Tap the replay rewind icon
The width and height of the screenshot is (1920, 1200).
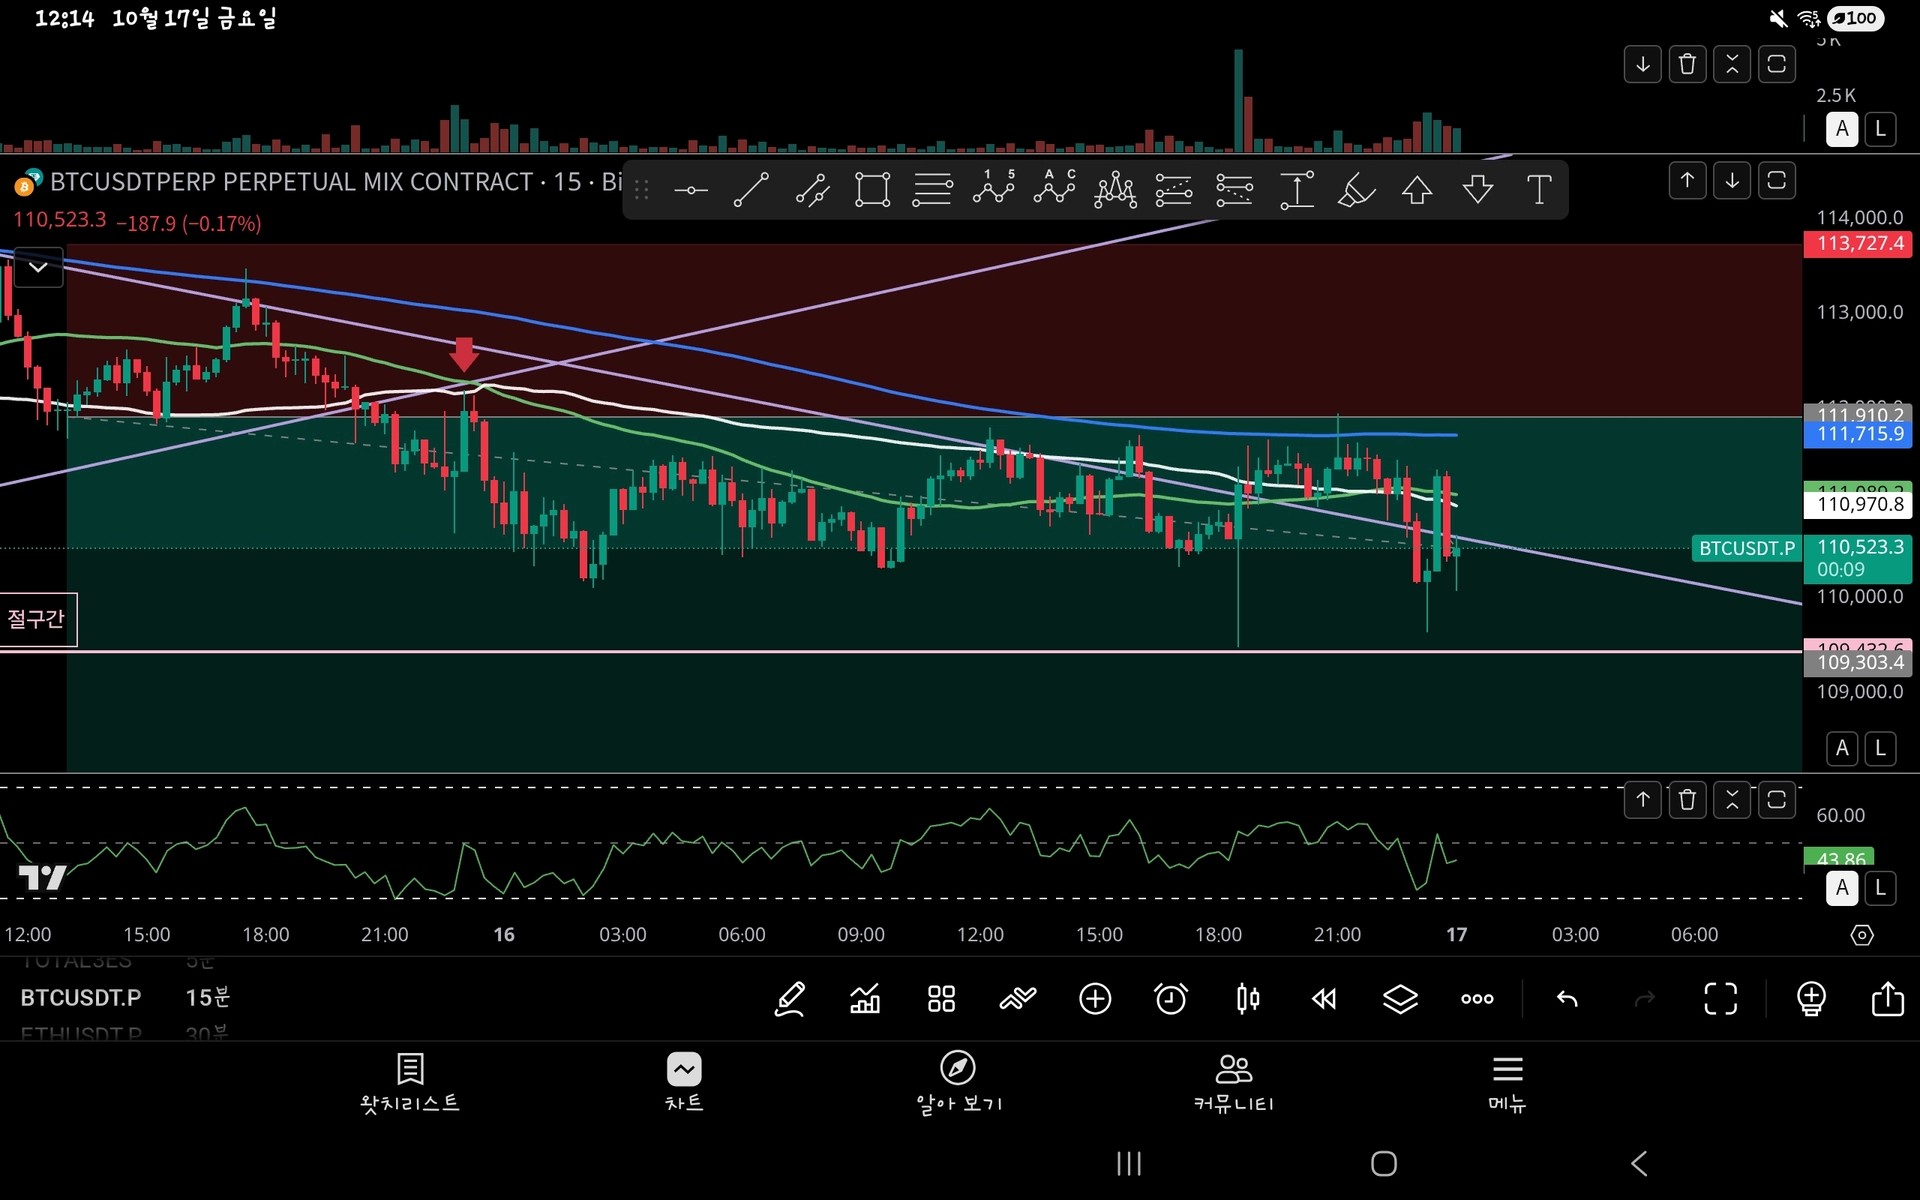[x=1324, y=998]
